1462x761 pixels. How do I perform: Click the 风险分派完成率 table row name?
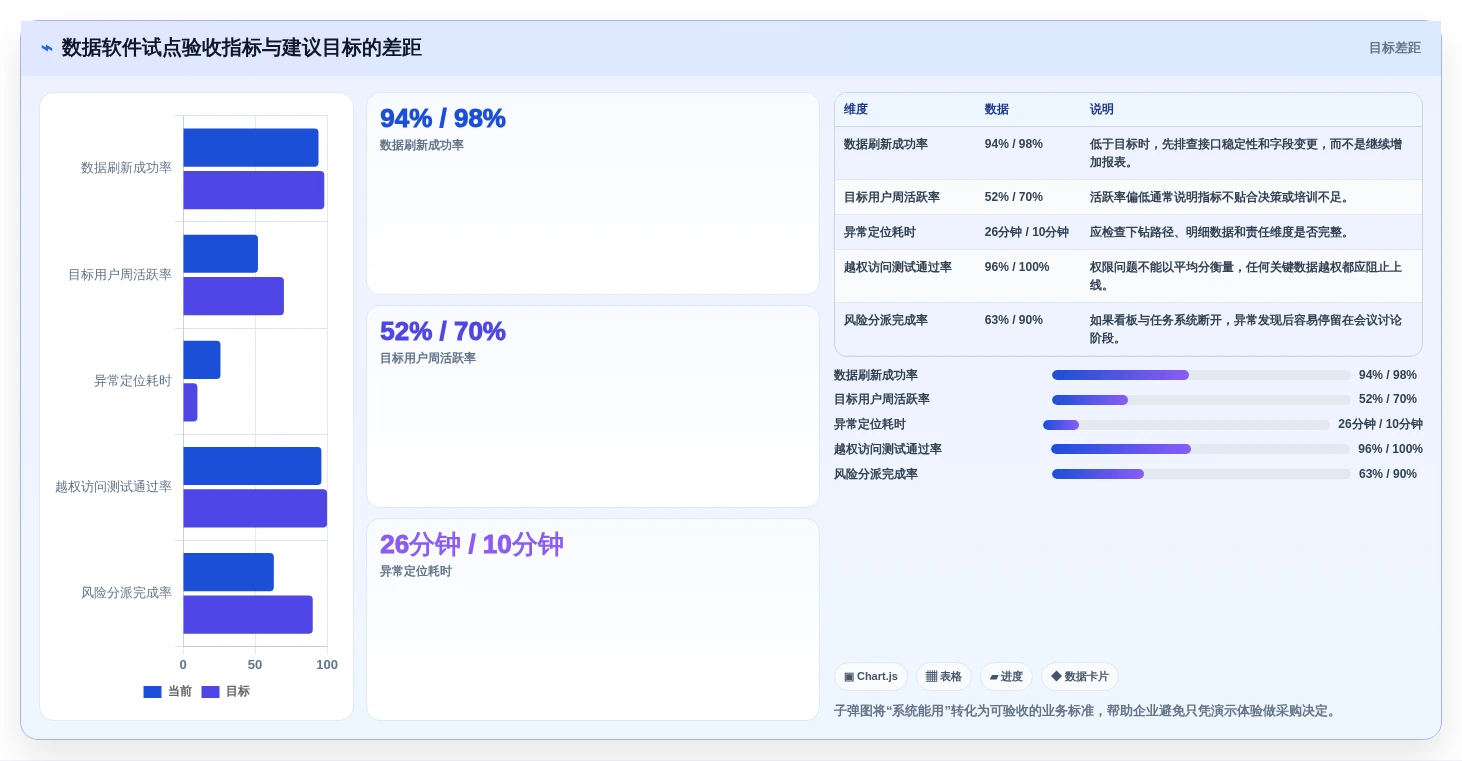tap(886, 320)
